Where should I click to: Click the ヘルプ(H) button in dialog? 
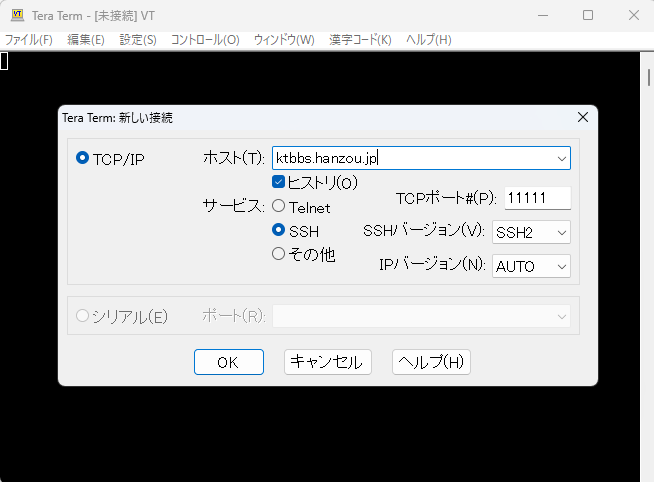[431, 362]
